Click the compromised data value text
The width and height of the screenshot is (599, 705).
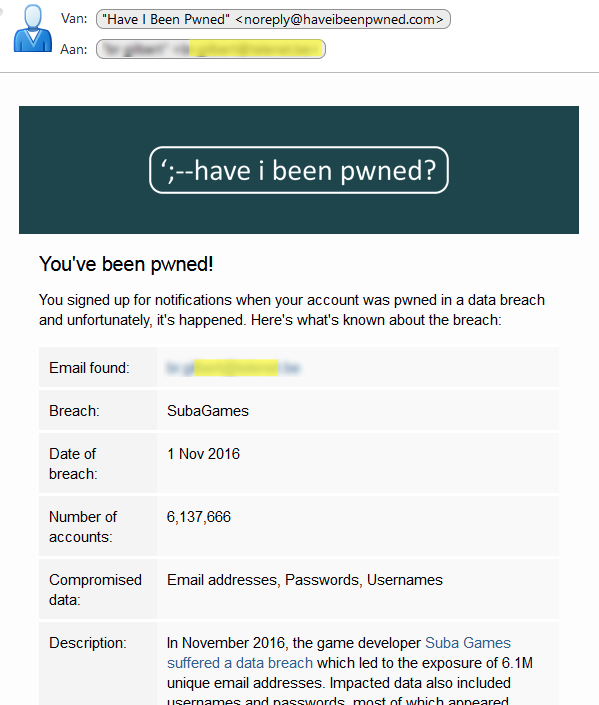click(x=304, y=580)
